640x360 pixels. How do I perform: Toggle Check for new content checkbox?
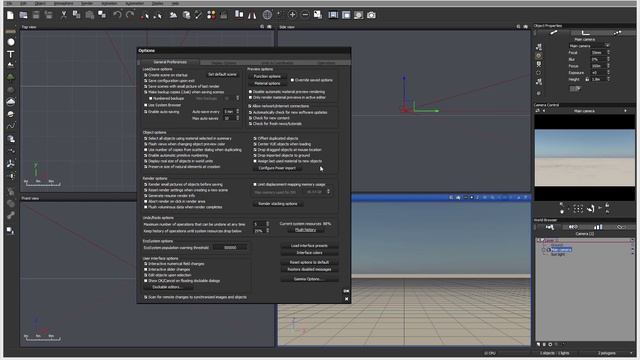[250, 118]
